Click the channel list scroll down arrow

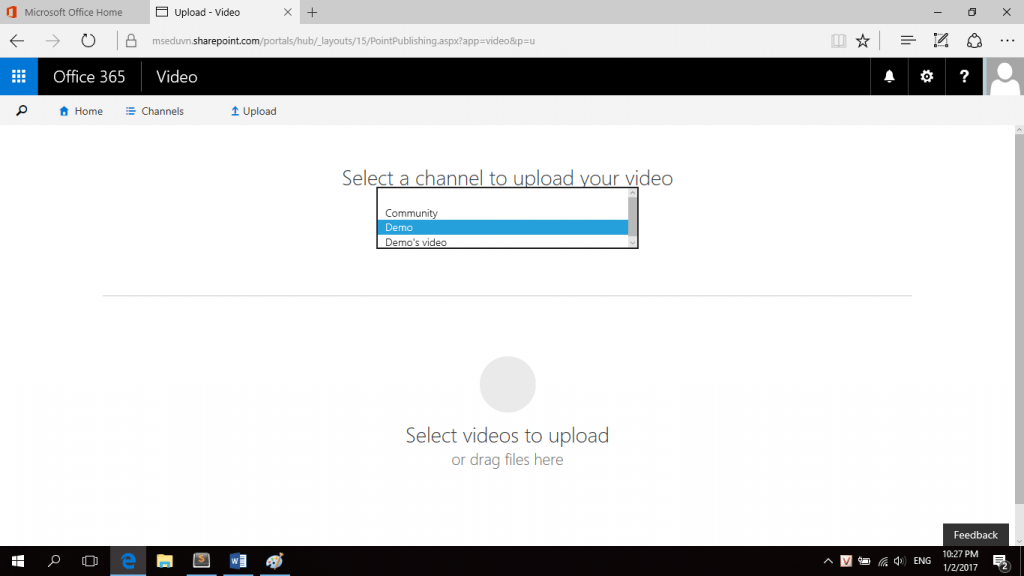632,243
